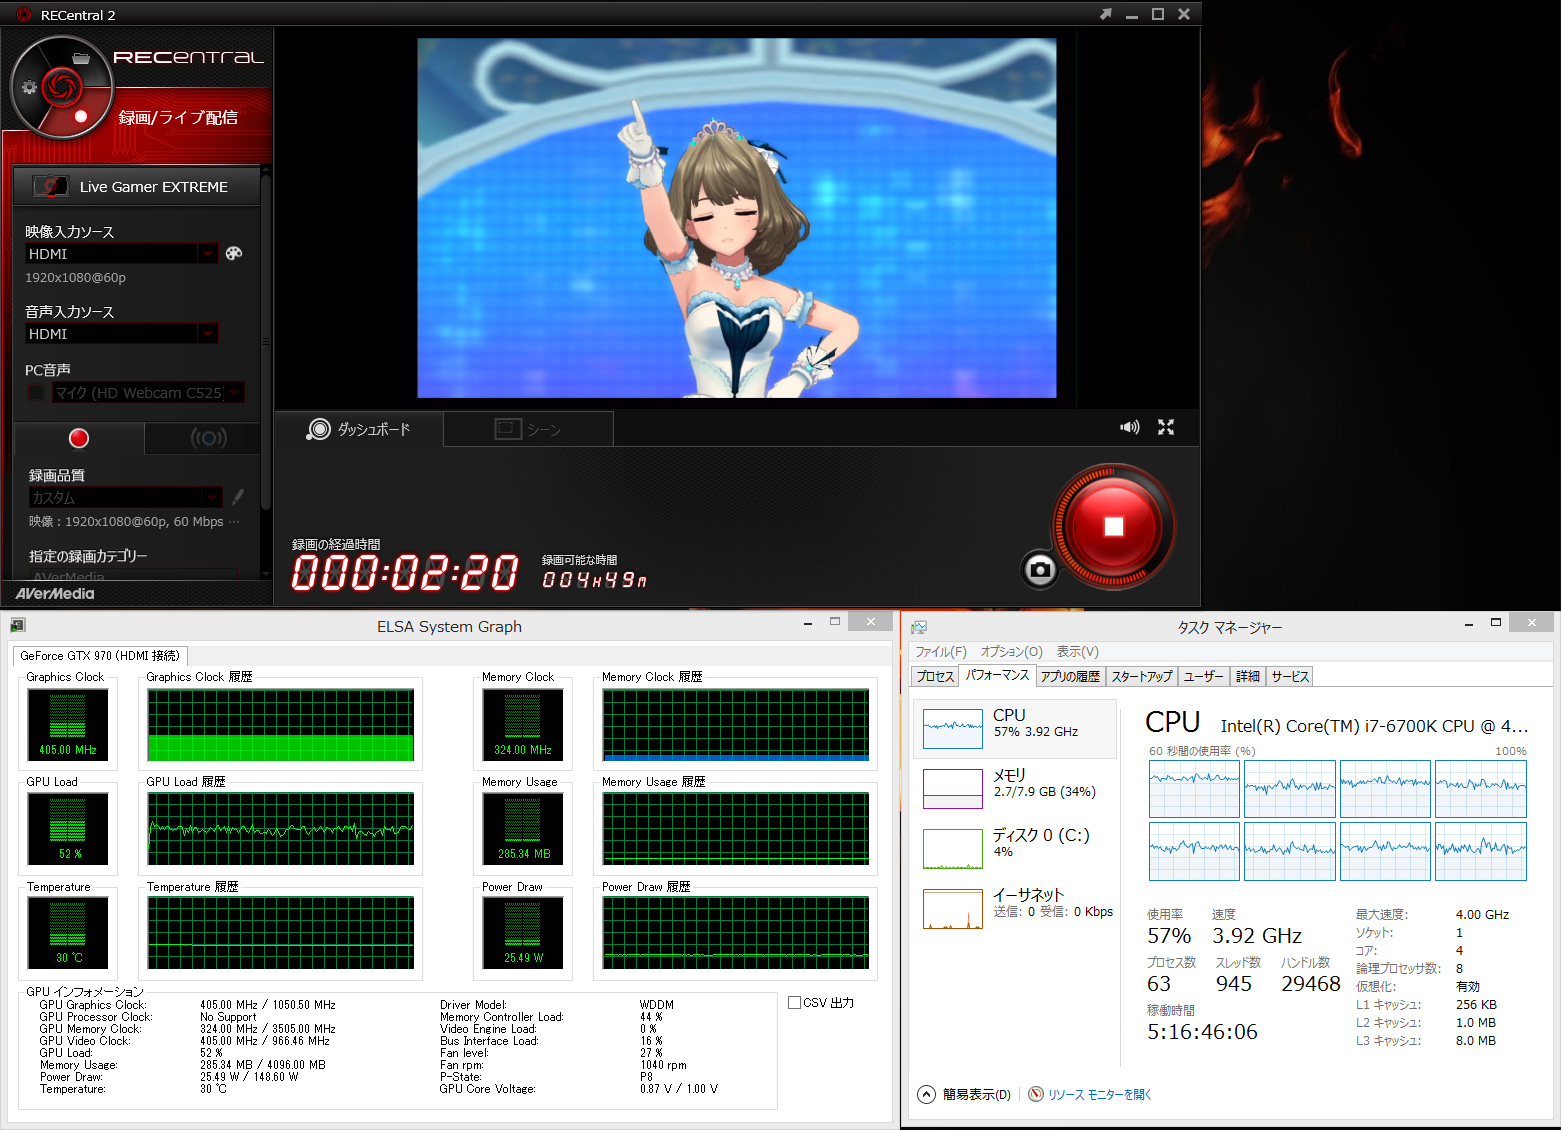Image resolution: width=1561 pixels, height=1130 pixels.
Task: Expand the 音声入力ソース HDMI dropdown
Action: tap(208, 334)
